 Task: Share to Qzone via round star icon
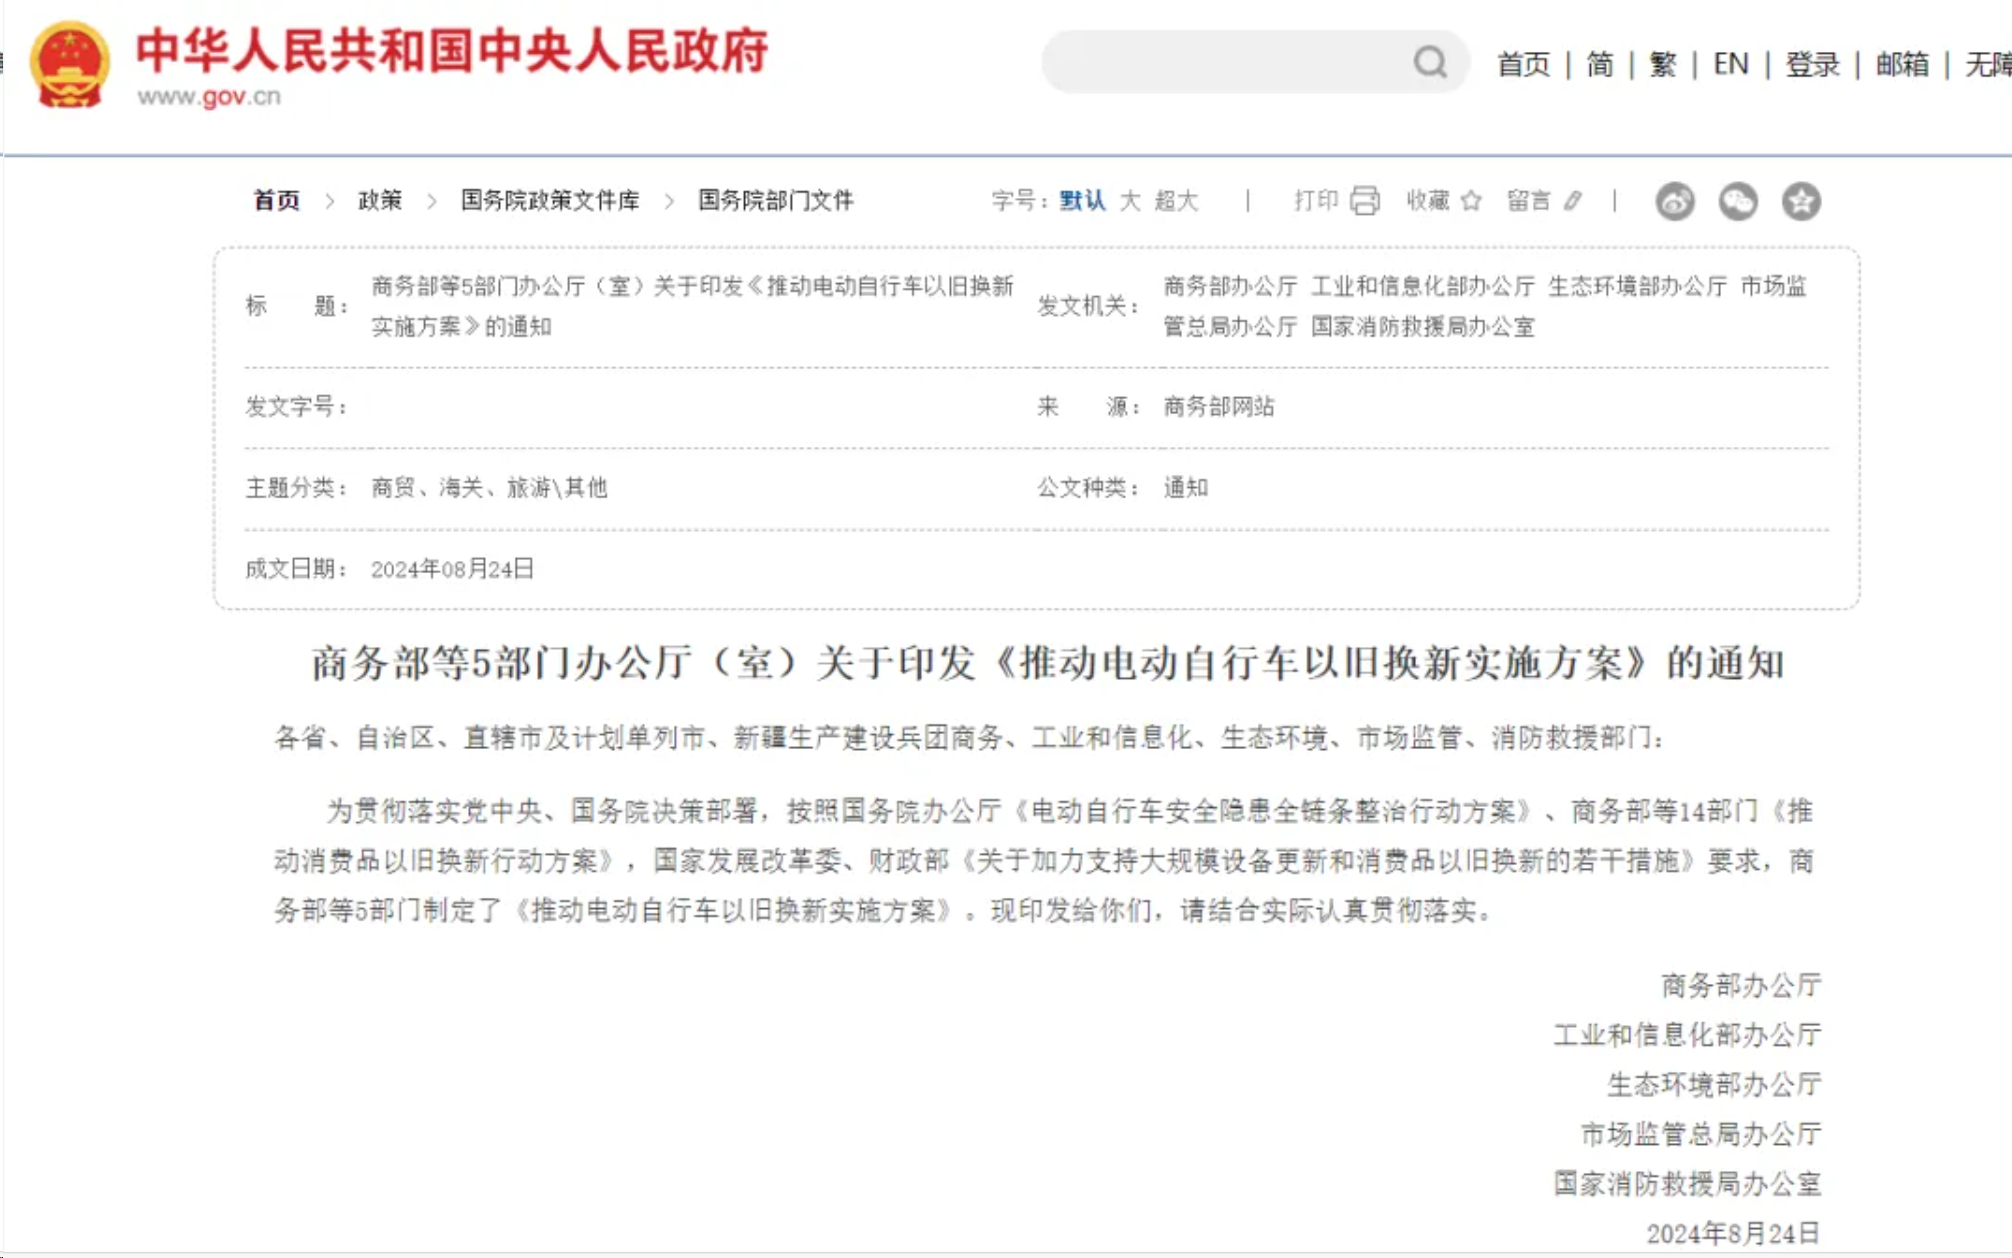click(1801, 201)
